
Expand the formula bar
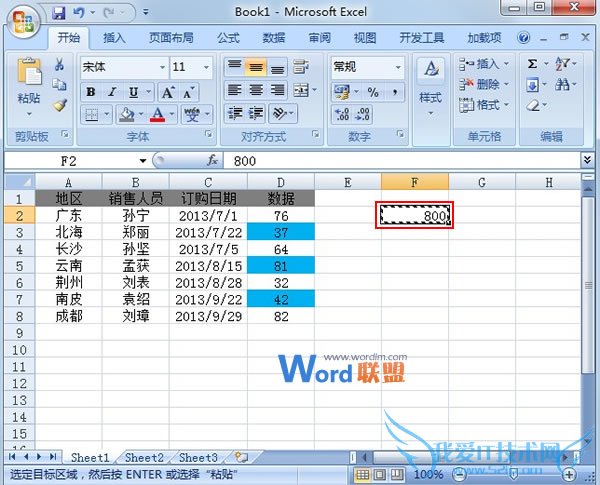587,160
